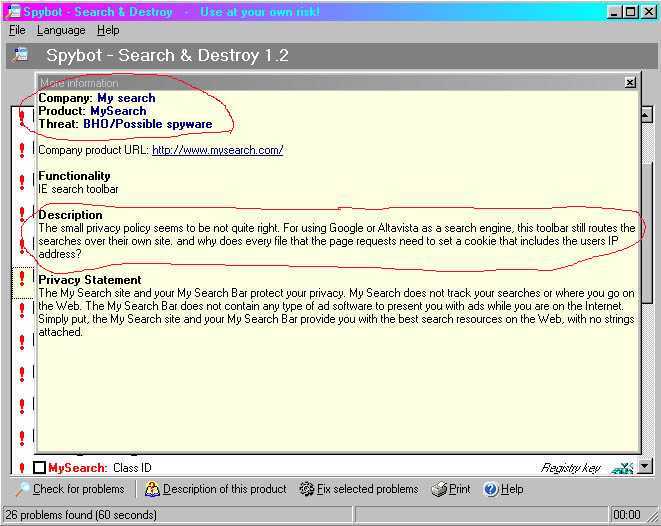Click the printer icon in the toolbar
The image size is (661, 526).
439,489
